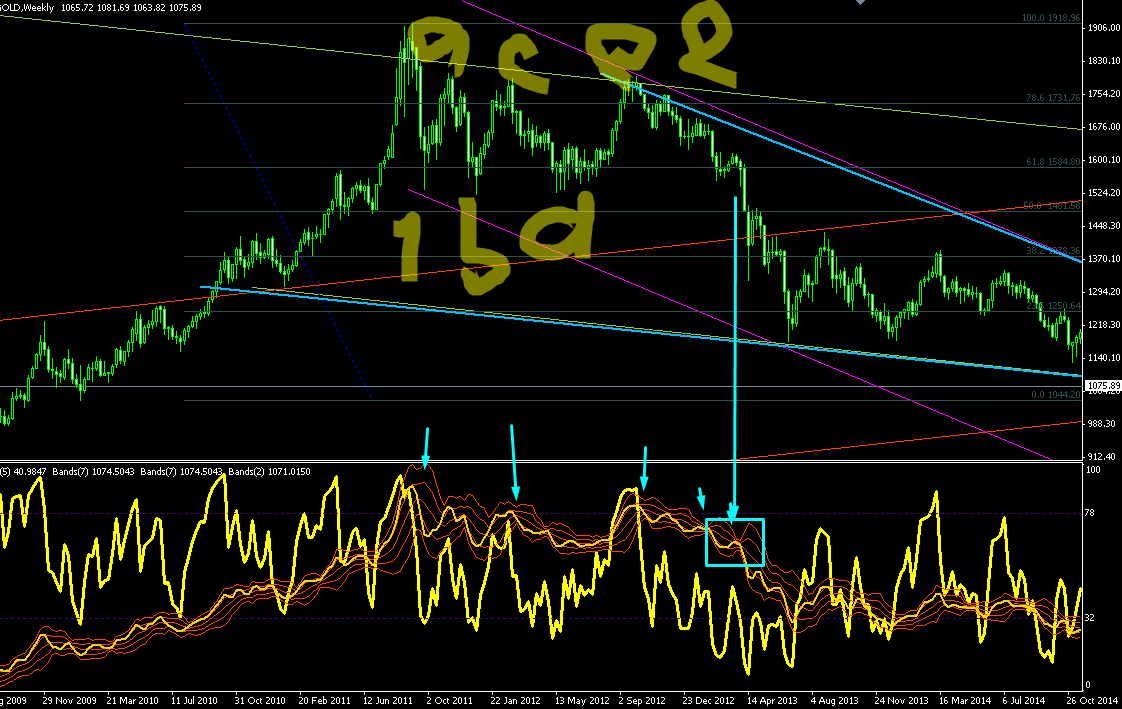Click the 23 Dec 2012 date label
Viewport: 1122px width, 709px height.
[x=708, y=700]
